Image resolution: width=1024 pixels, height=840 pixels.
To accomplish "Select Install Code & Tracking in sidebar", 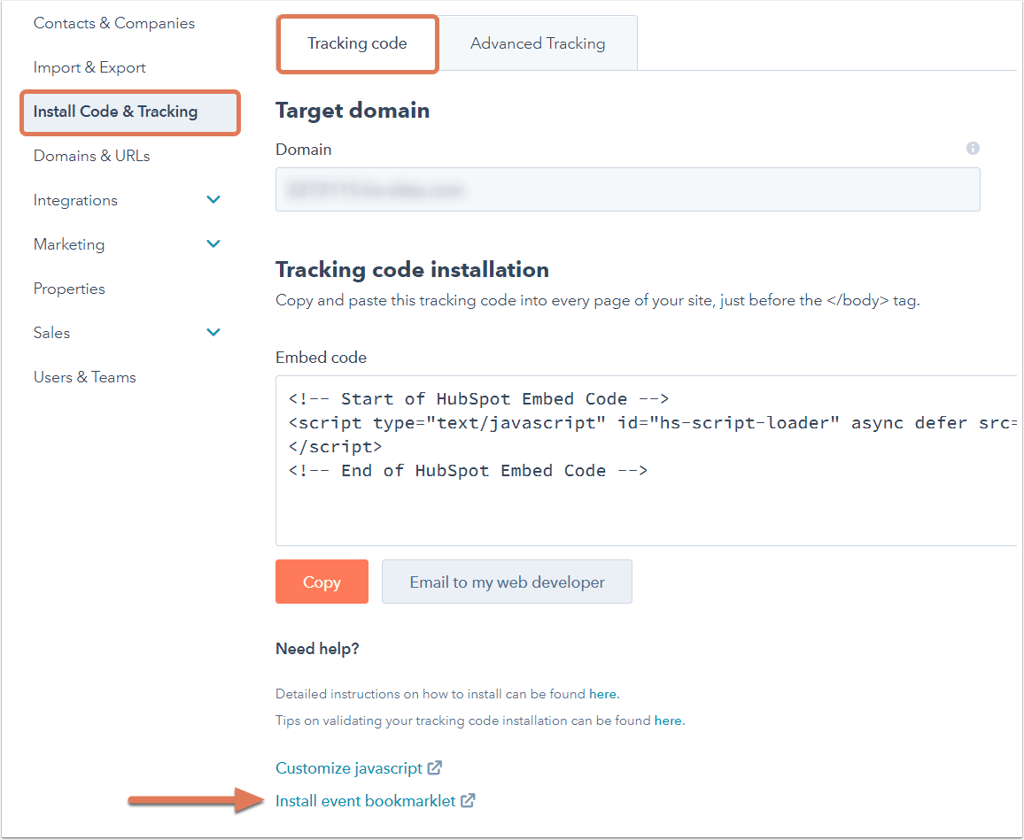I will pyautogui.click(x=130, y=112).
